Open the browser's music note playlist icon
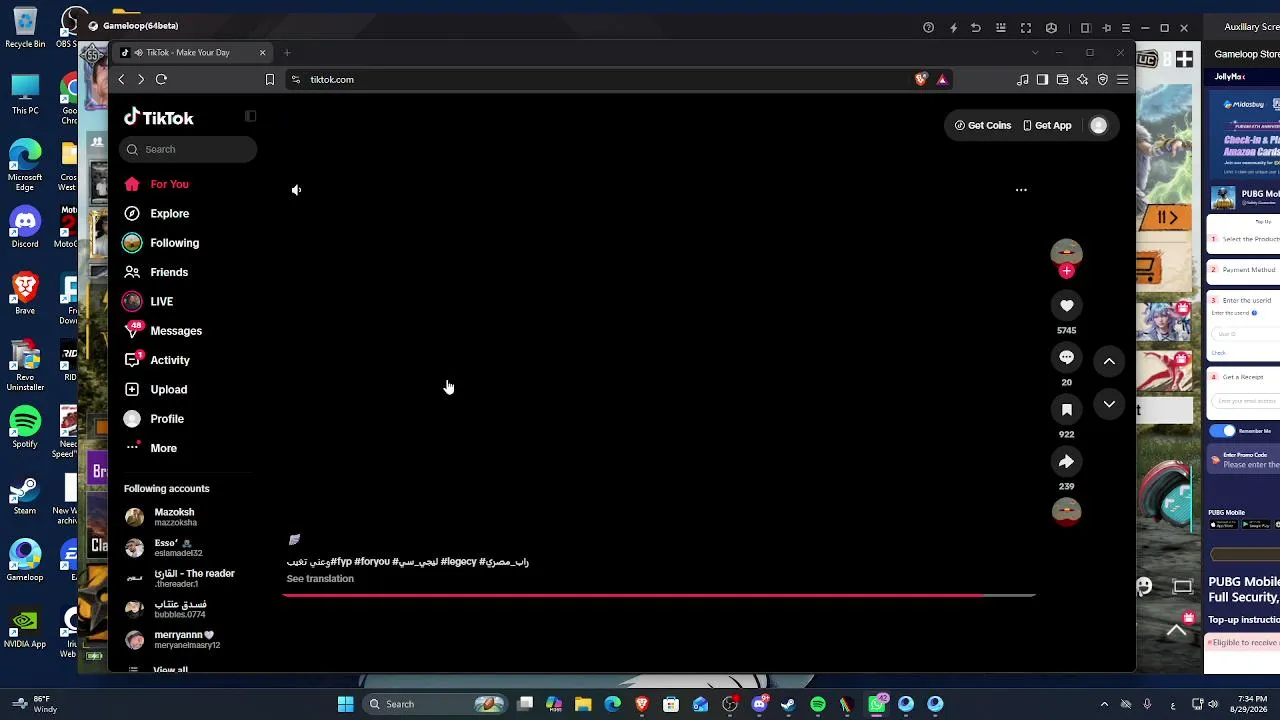 [1022, 79]
